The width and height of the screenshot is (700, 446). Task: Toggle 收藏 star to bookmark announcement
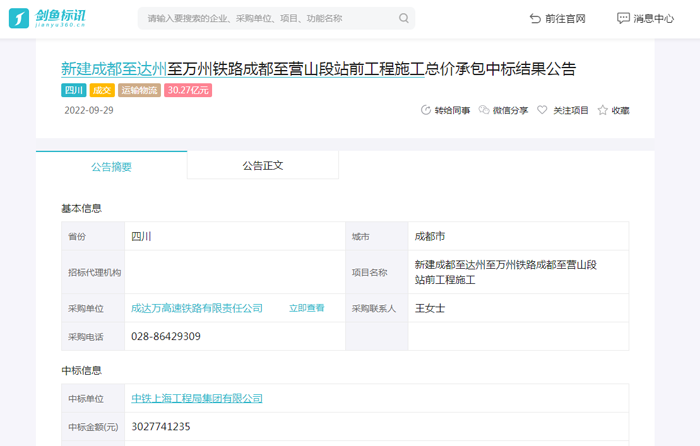click(x=602, y=110)
